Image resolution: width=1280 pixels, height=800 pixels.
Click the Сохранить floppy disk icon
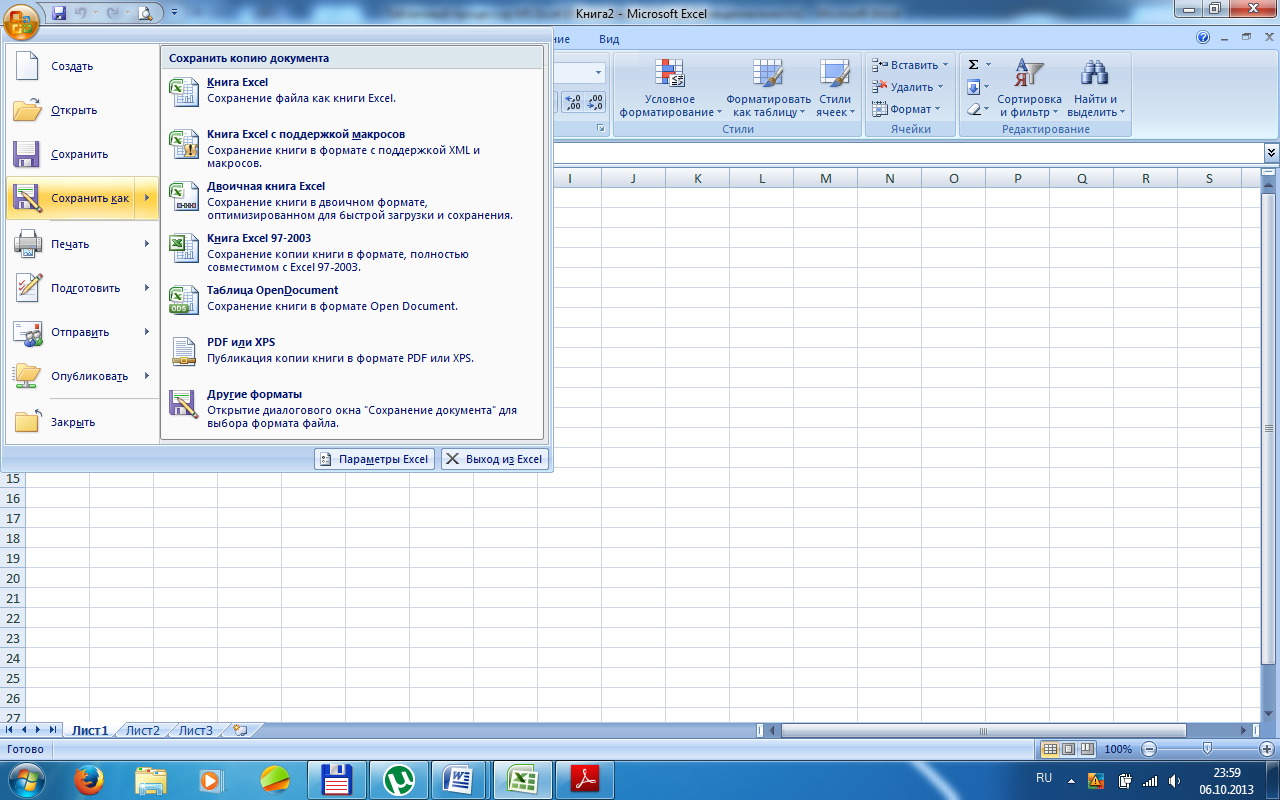[27, 154]
